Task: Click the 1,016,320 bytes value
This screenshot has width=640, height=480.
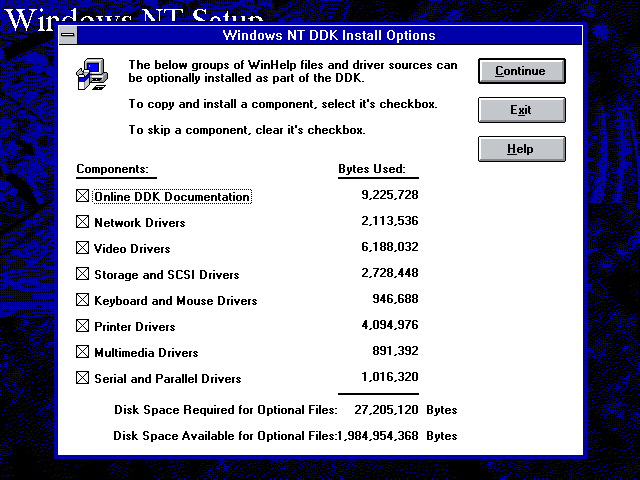Action: point(390,377)
